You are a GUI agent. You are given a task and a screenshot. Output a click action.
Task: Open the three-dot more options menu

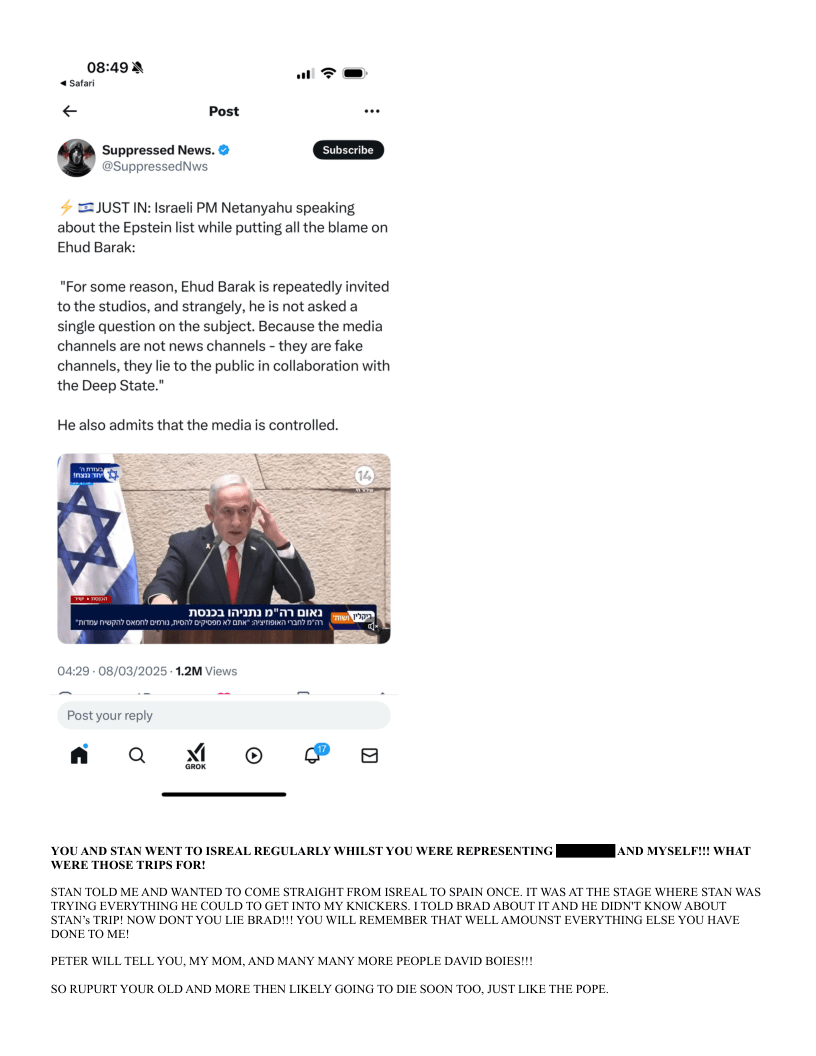pyautogui.click(x=372, y=111)
